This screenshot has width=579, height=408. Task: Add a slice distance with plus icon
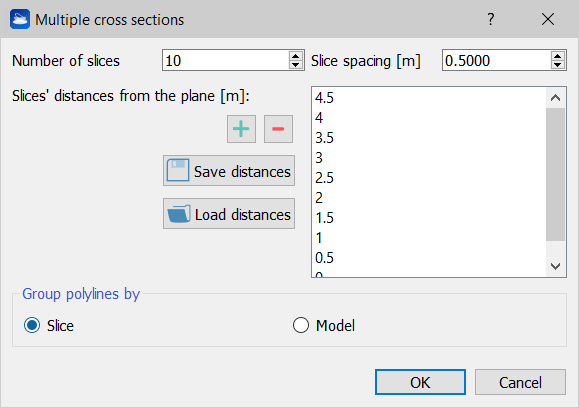[x=241, y=129]
